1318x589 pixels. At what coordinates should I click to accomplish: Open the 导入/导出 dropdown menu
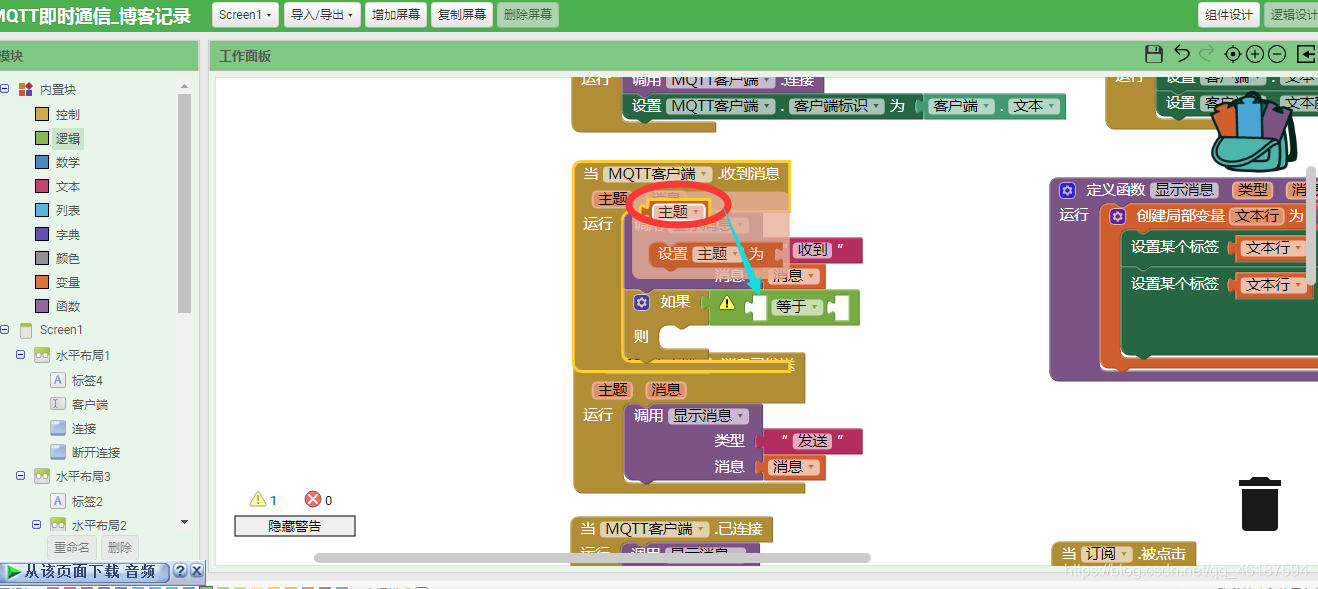pyautogui.click(x=322, y=15)
